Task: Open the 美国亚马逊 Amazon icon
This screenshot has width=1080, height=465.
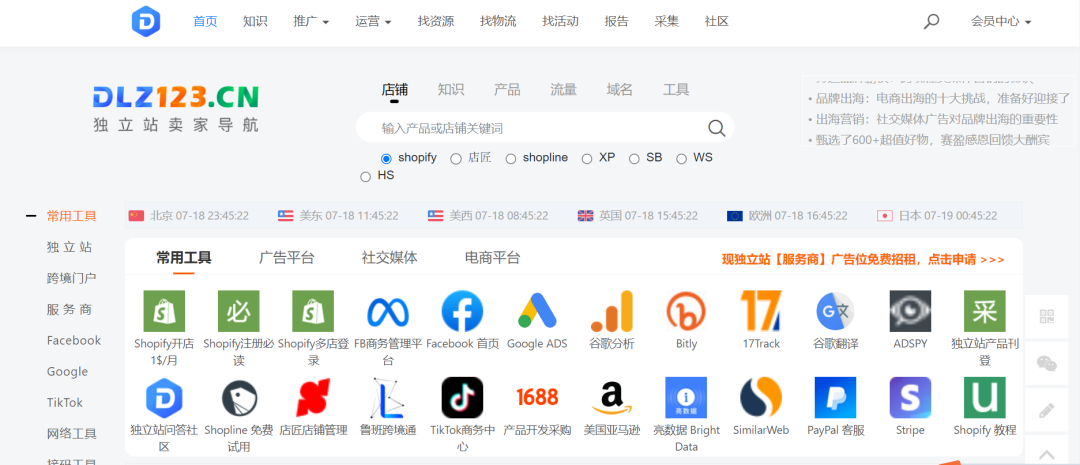Action: tap(612, 397)
